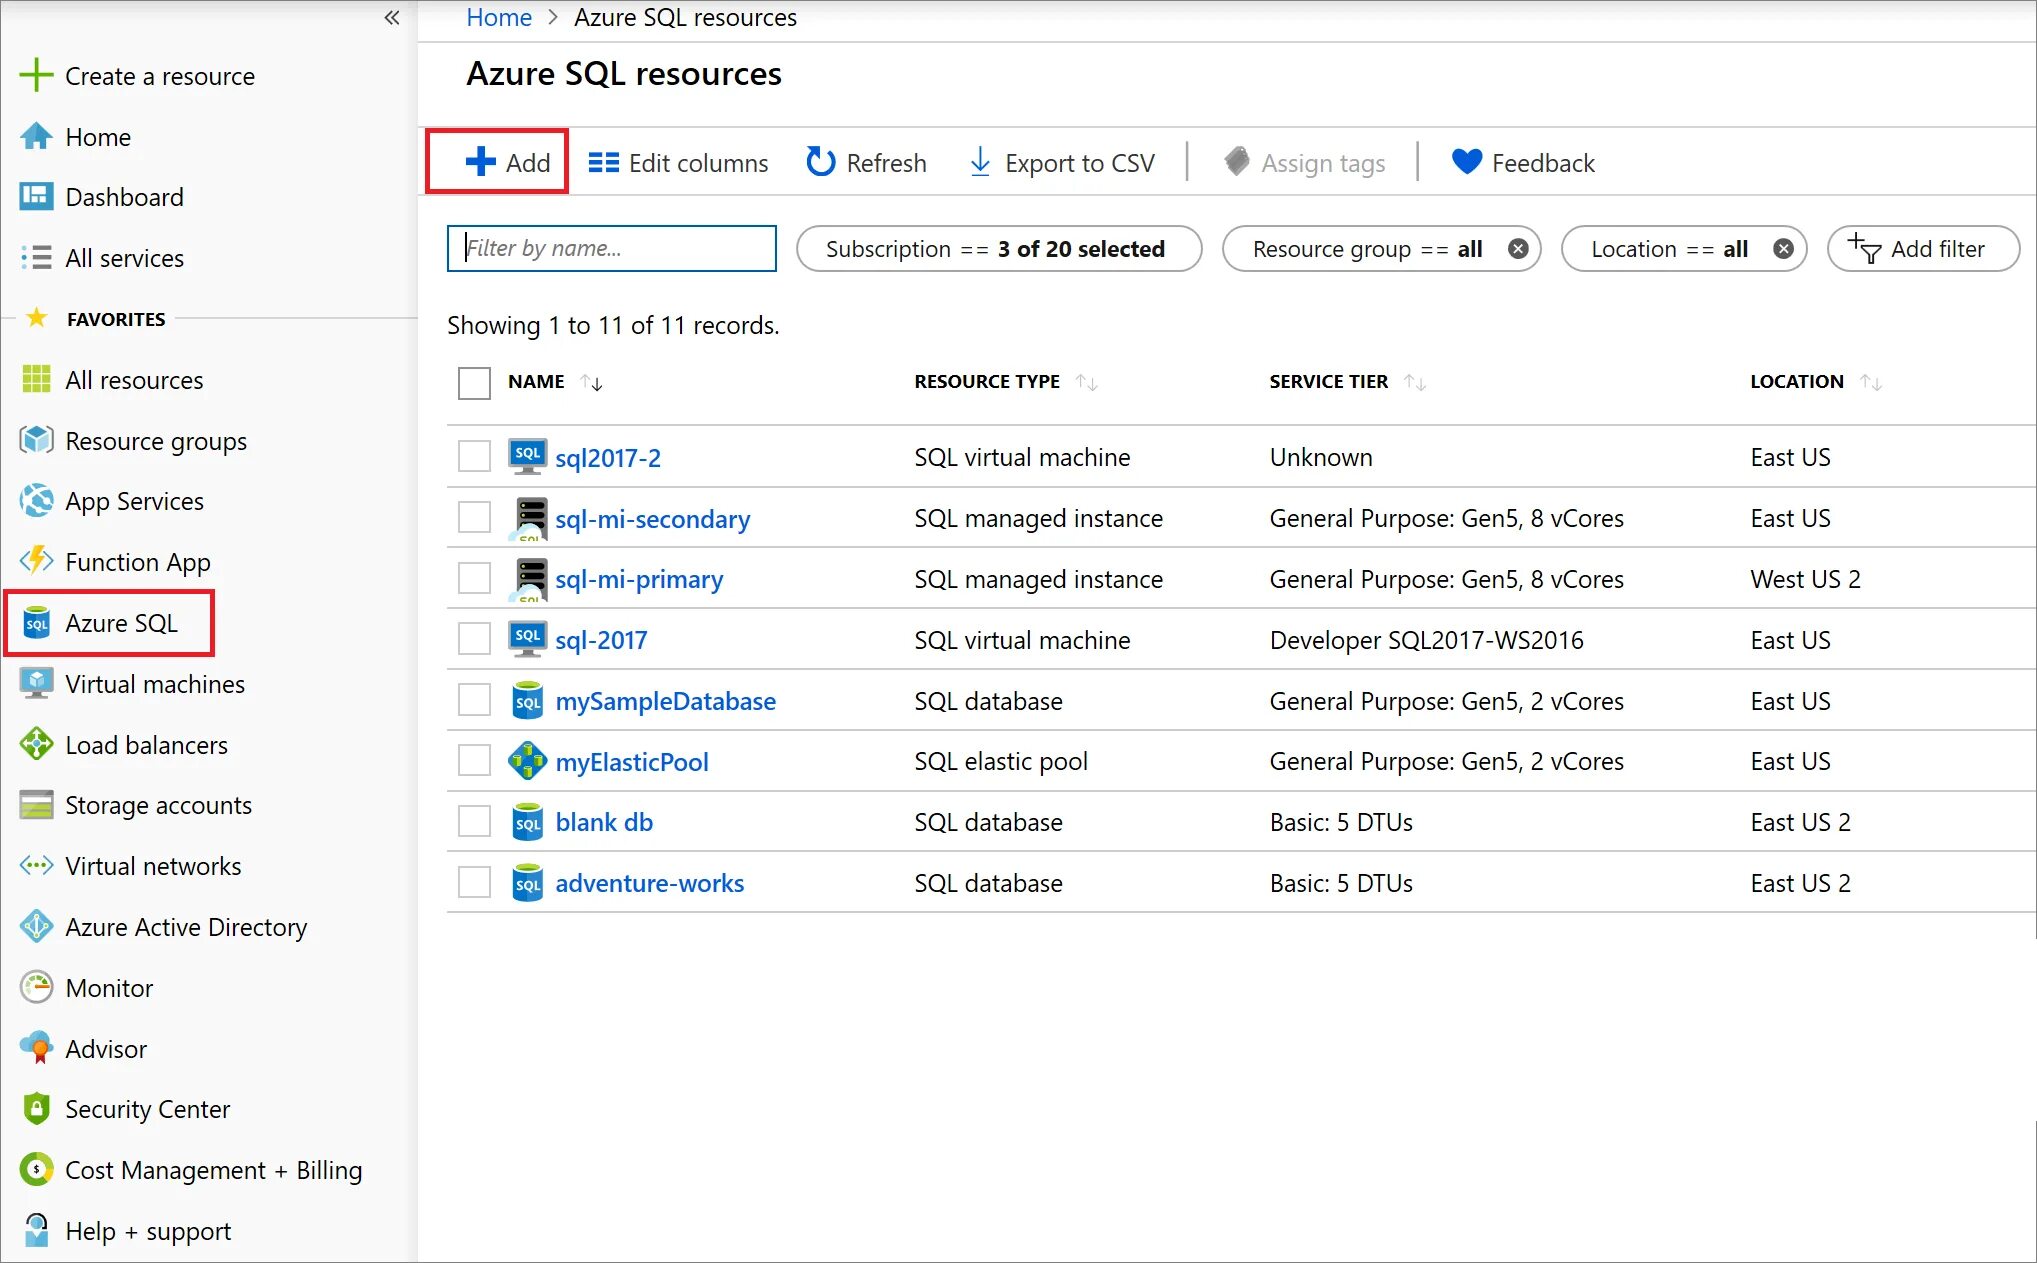The width and height of the screenshot is (2037, 1263).
Task: Open Virtual machines from sidebar
Action: pyautogui.click(x=154, y=684)
